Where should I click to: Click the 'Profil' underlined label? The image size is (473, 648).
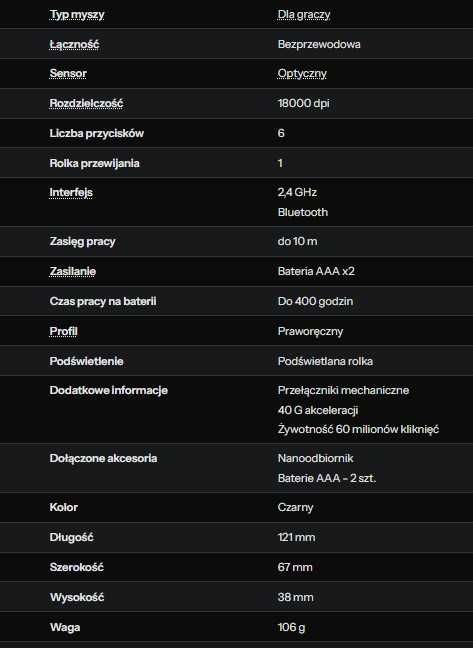[x=63, y=331]
